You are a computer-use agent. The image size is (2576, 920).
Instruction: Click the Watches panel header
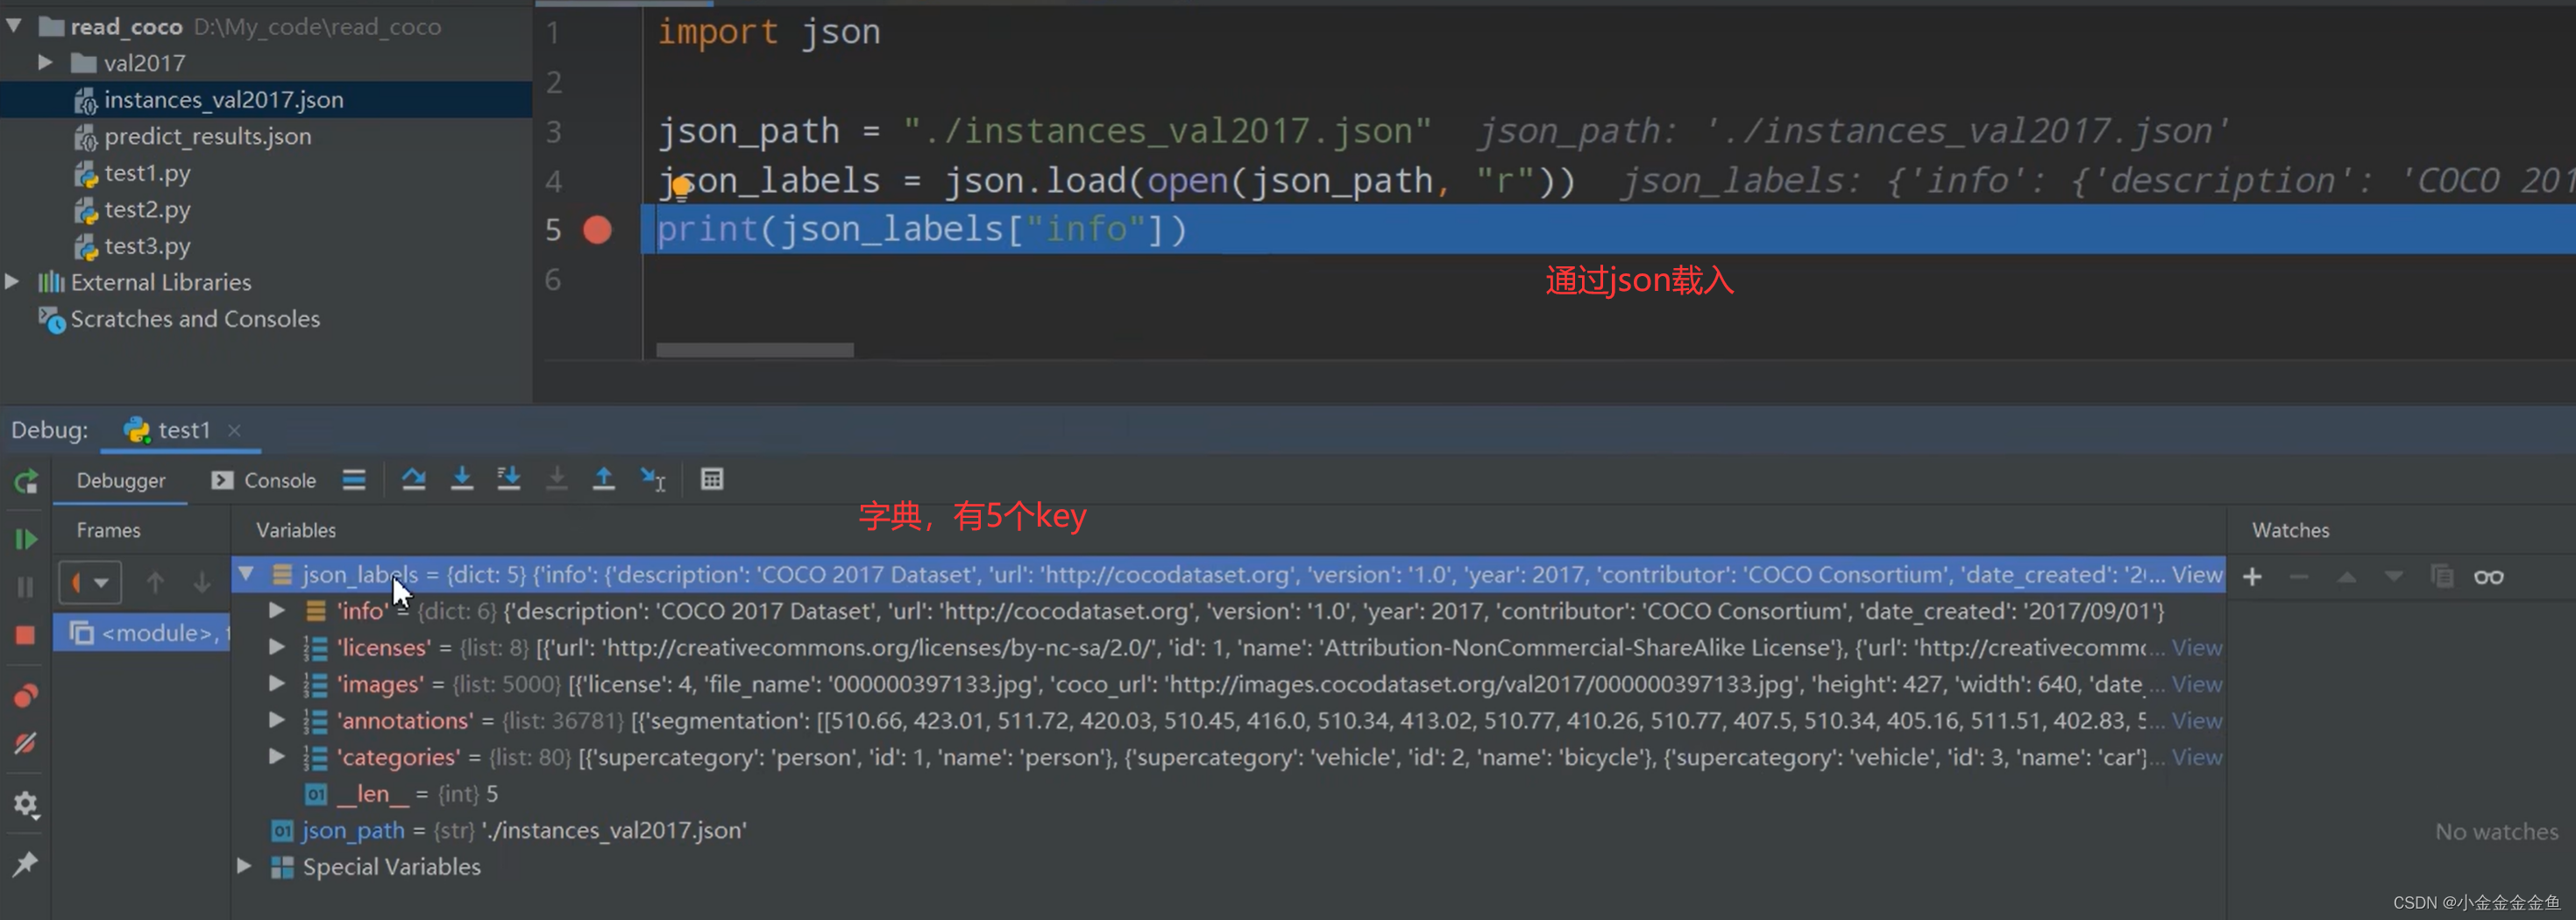tap(2290, 530)
